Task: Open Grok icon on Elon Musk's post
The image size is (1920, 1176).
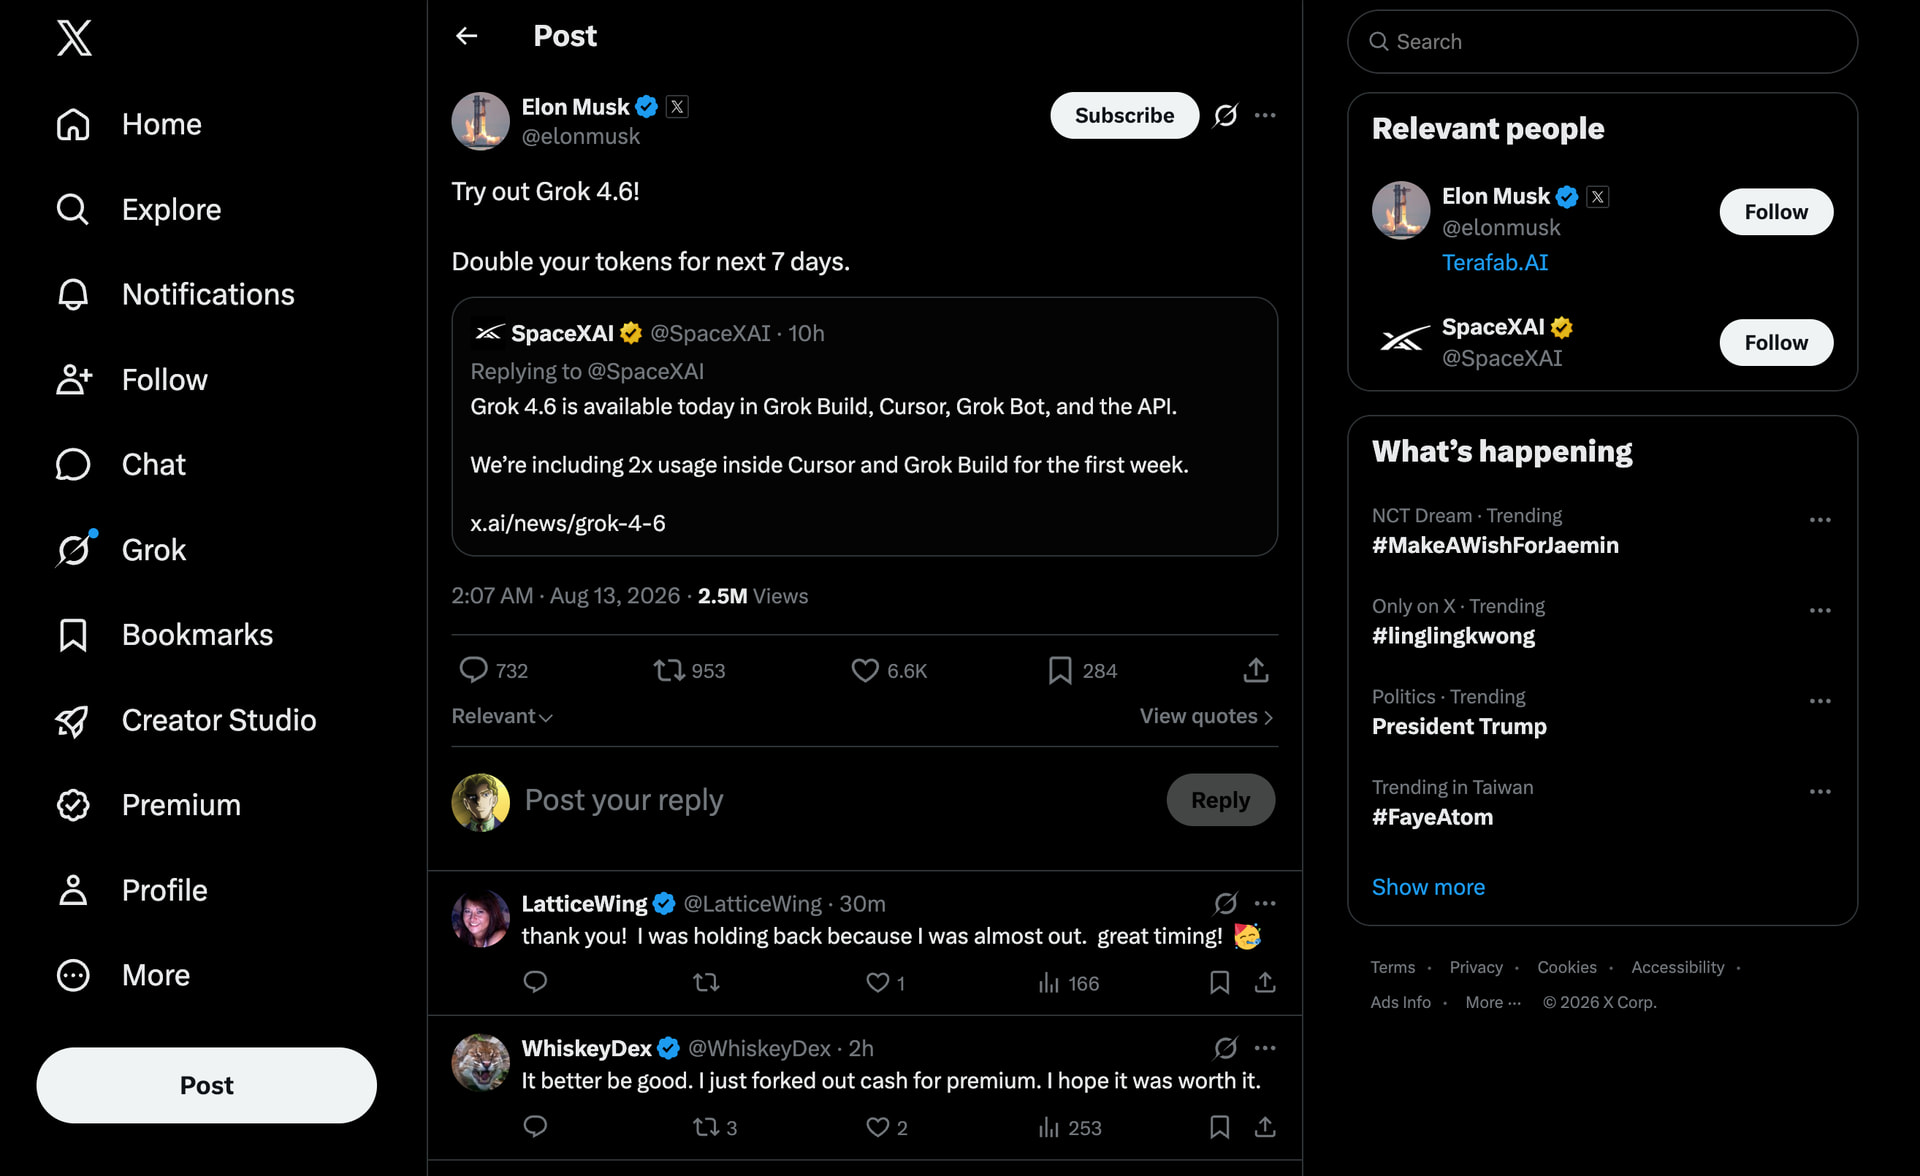Action: coord(1225,115)
